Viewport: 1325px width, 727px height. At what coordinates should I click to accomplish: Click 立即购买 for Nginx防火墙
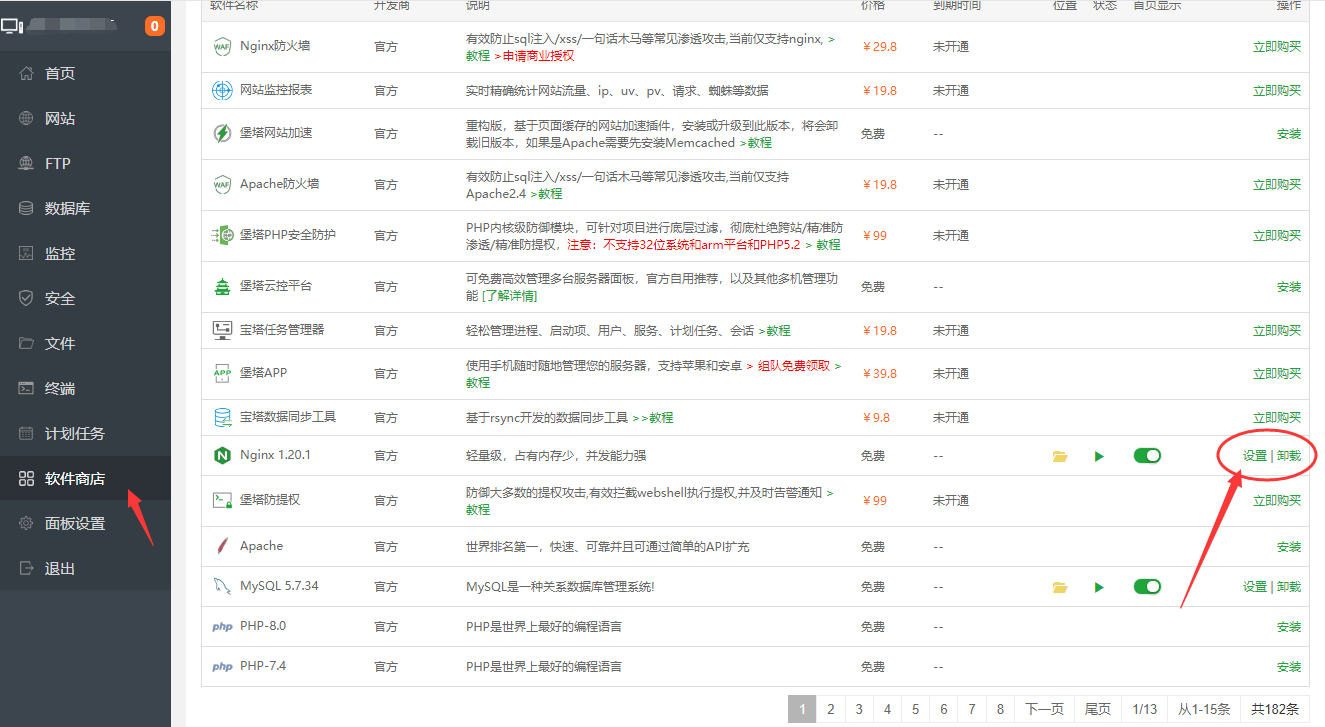pyautogui.click(x=1277, y=46)
